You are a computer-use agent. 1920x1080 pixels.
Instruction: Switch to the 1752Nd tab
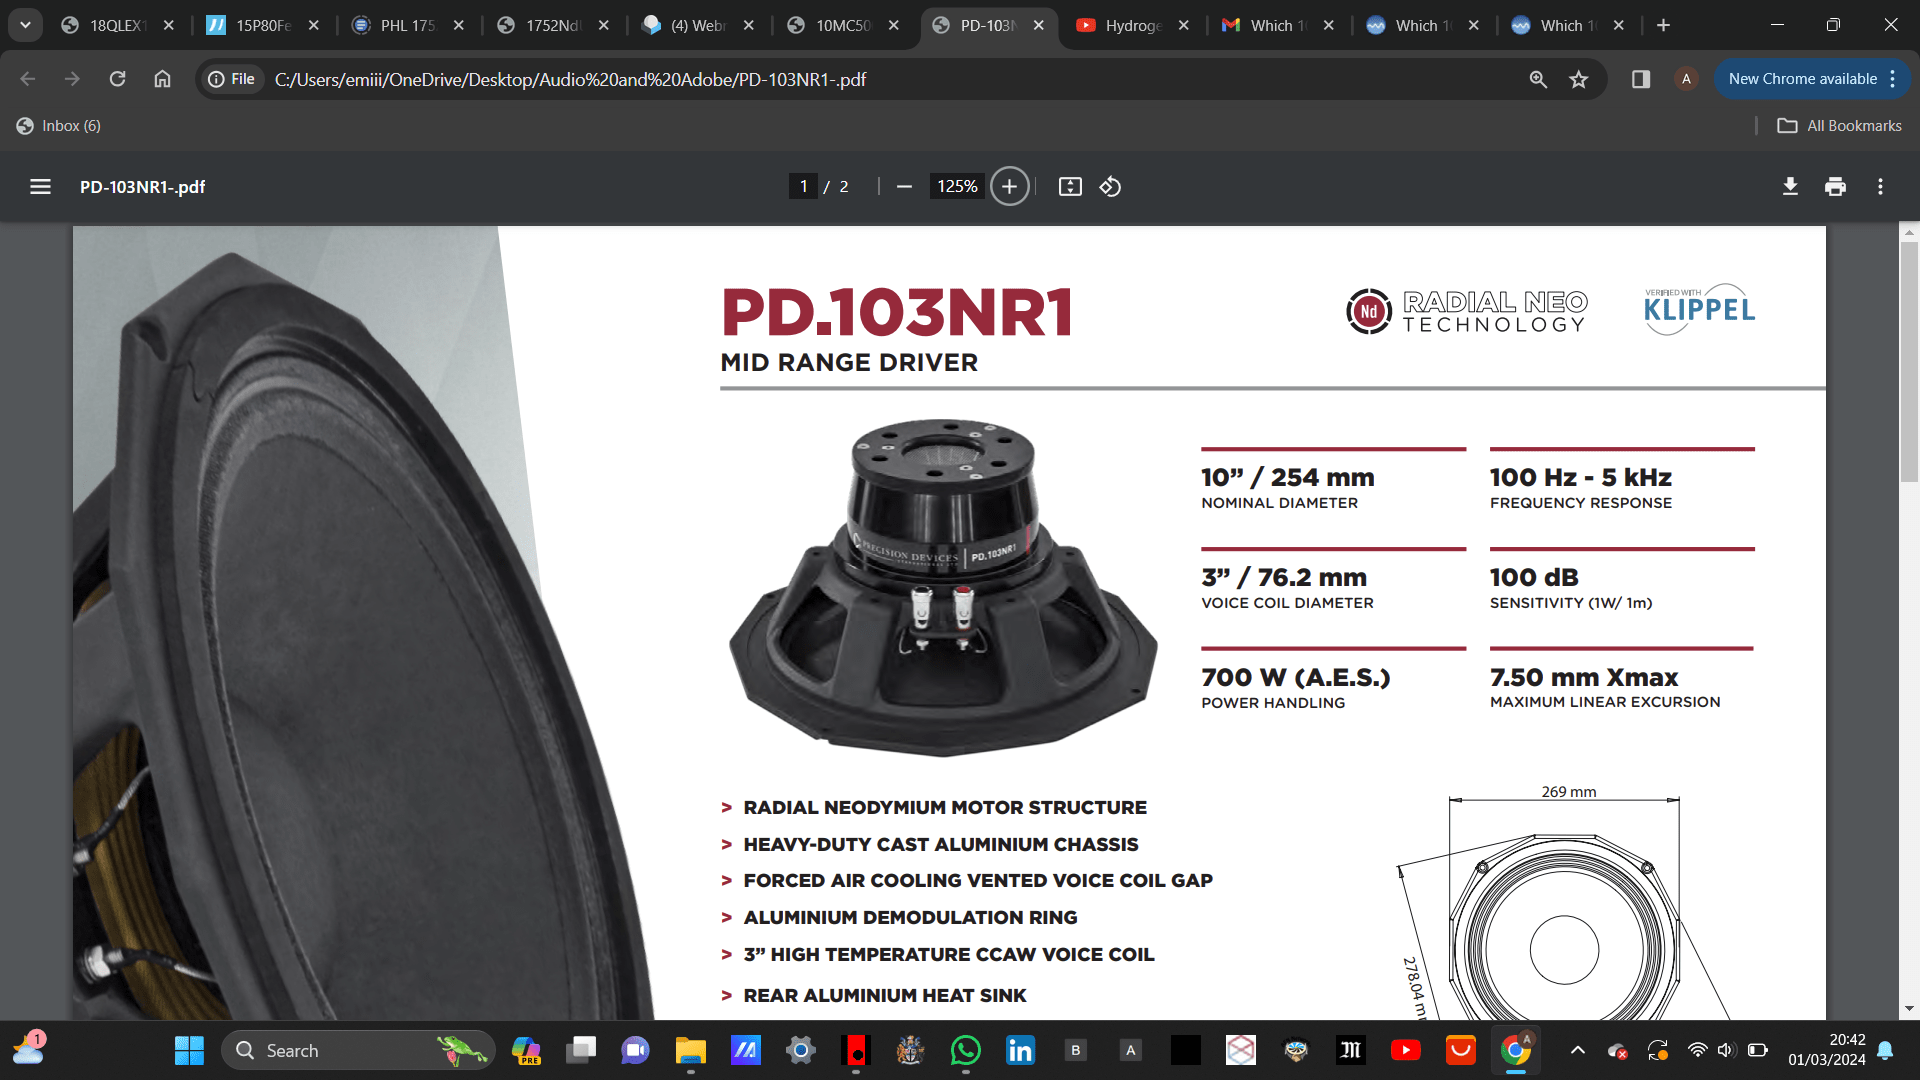(x=553, y=25)
